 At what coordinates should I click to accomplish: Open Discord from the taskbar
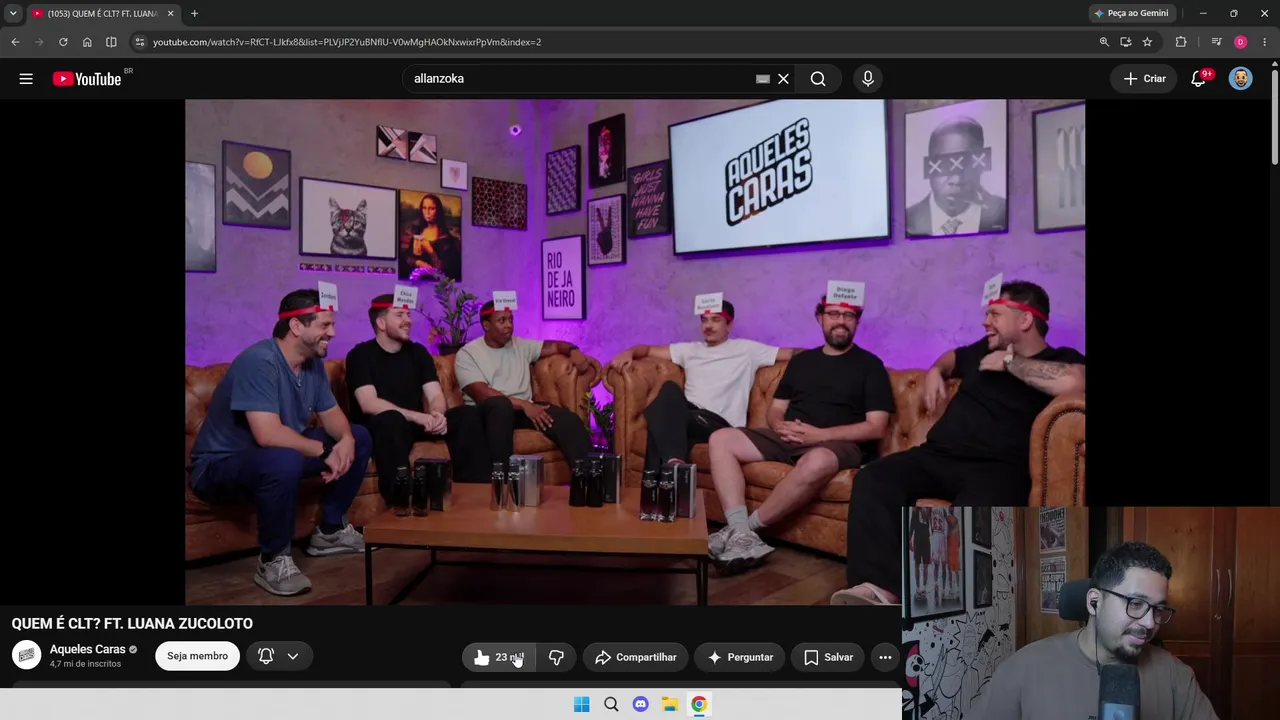(641, 704)
